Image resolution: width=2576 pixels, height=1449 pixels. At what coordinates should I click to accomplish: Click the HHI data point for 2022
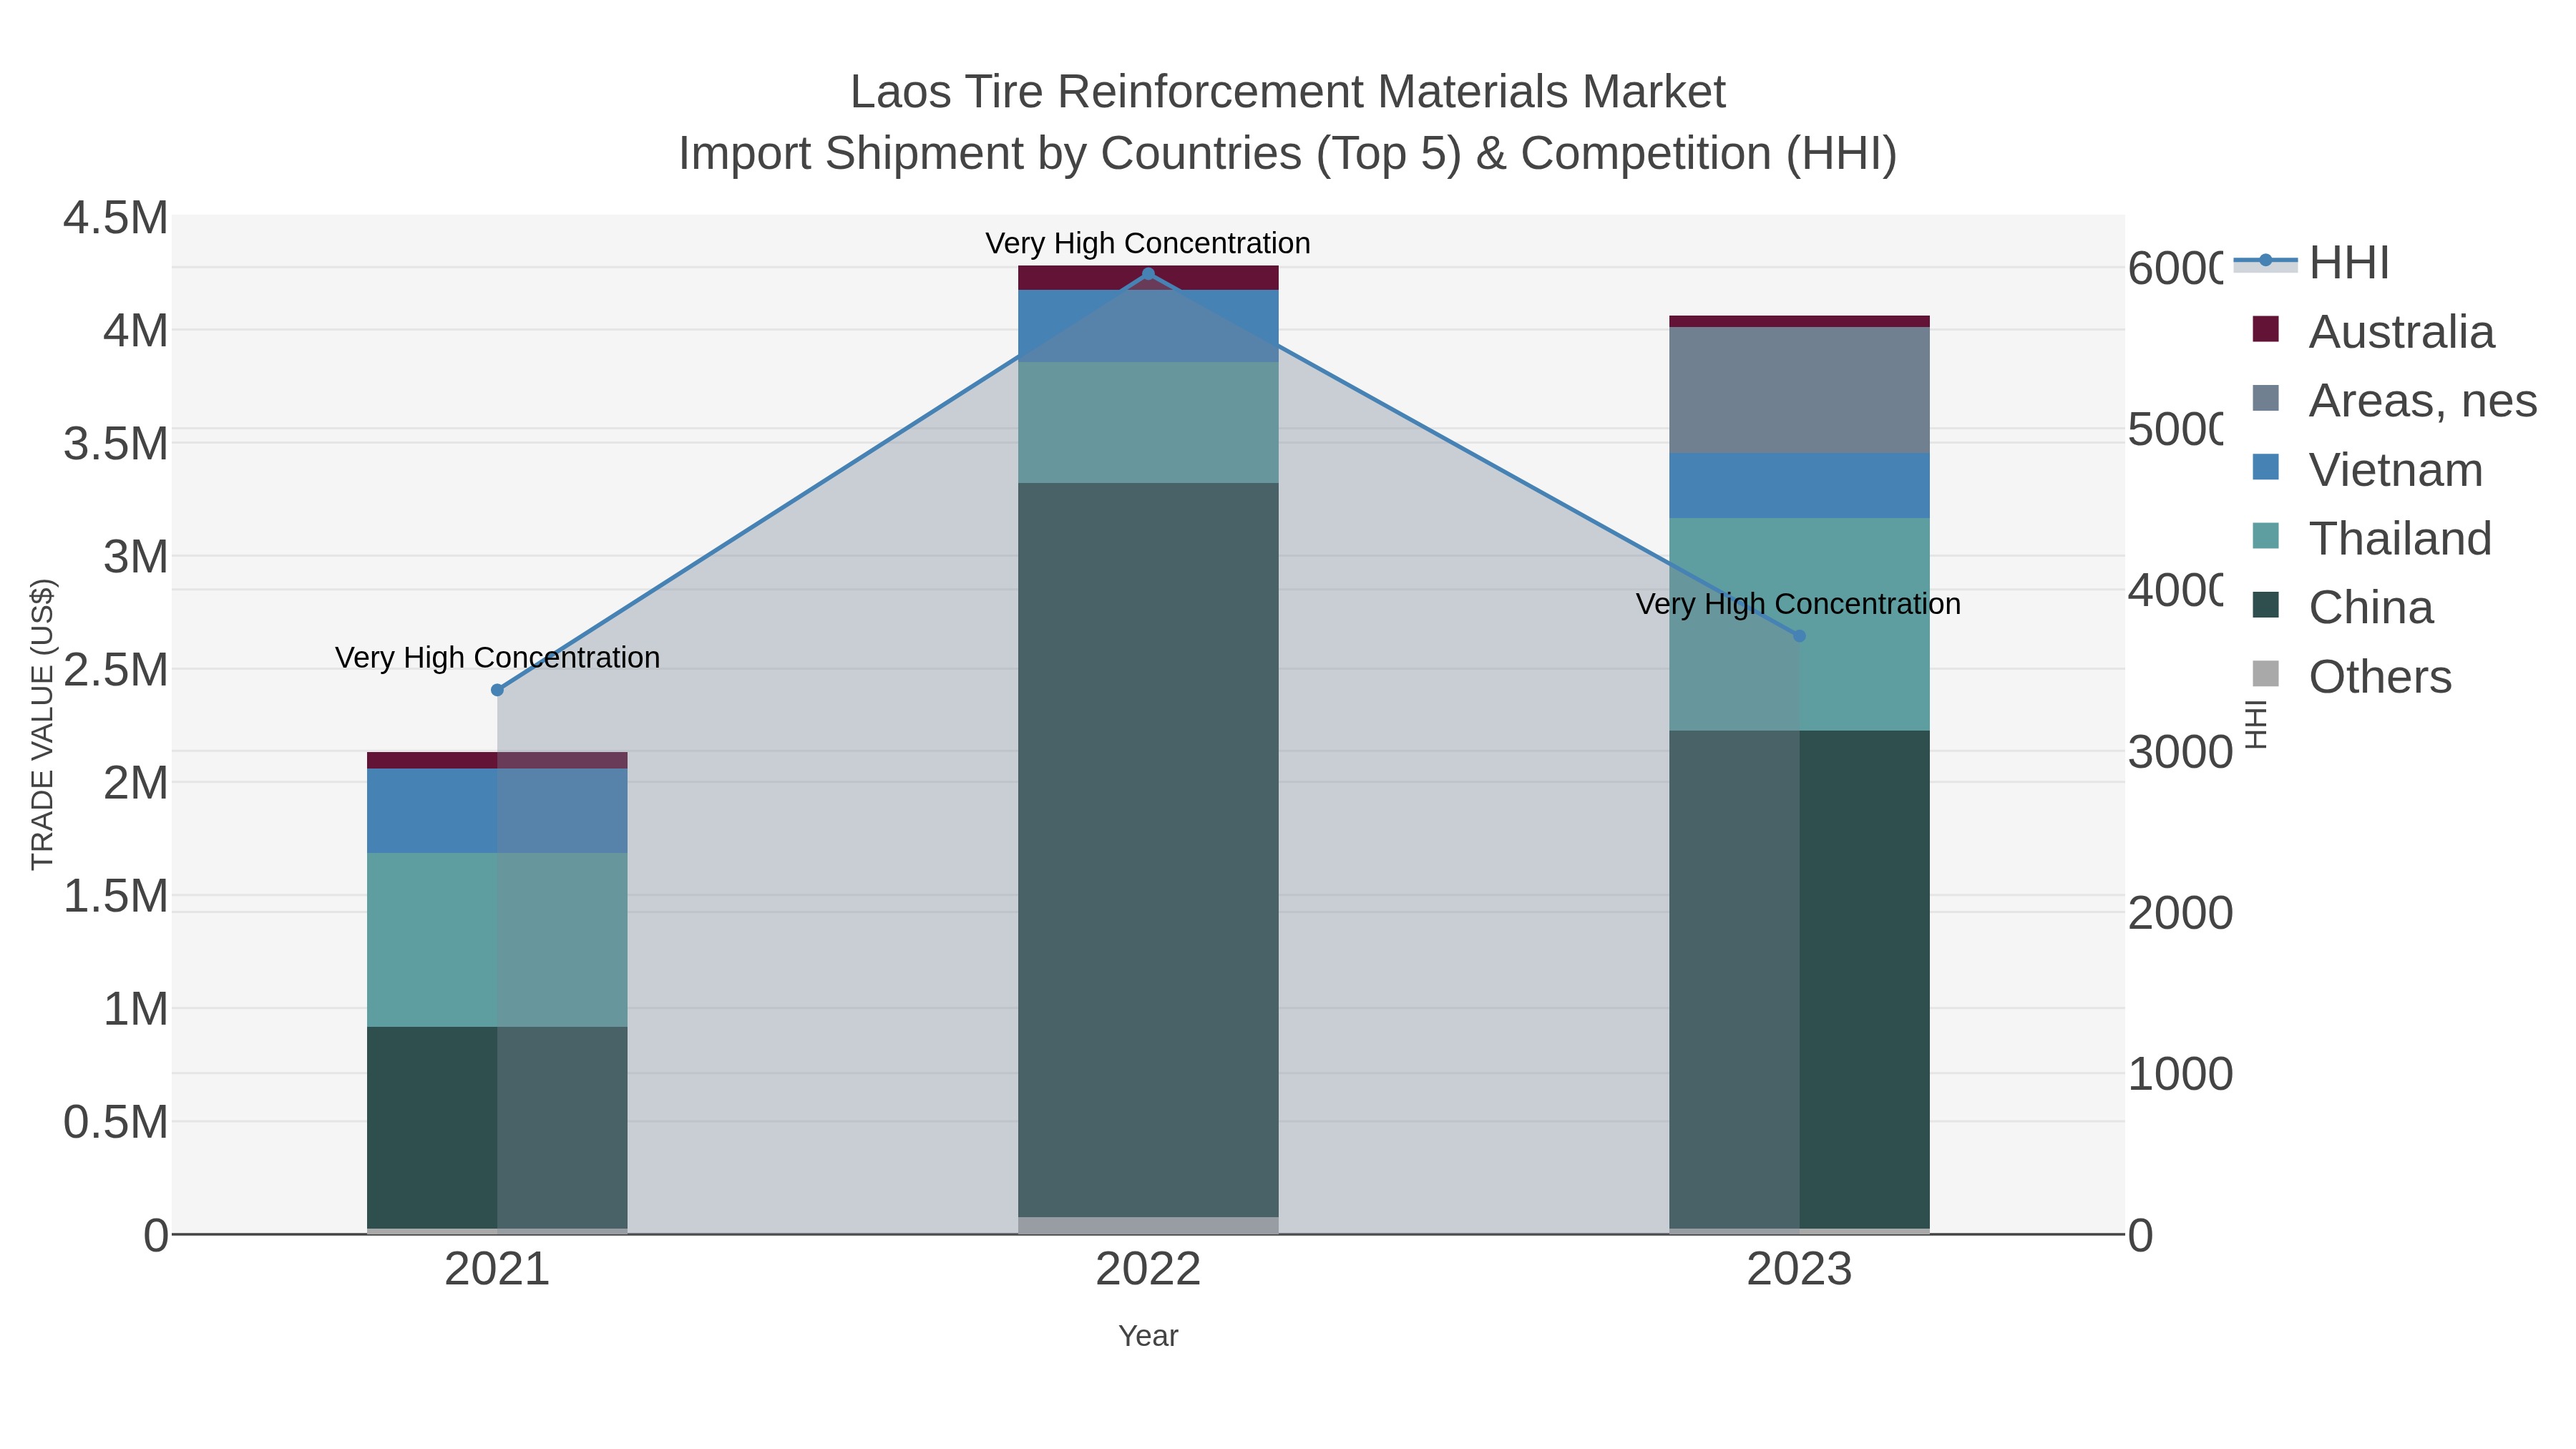point(1148,274)
